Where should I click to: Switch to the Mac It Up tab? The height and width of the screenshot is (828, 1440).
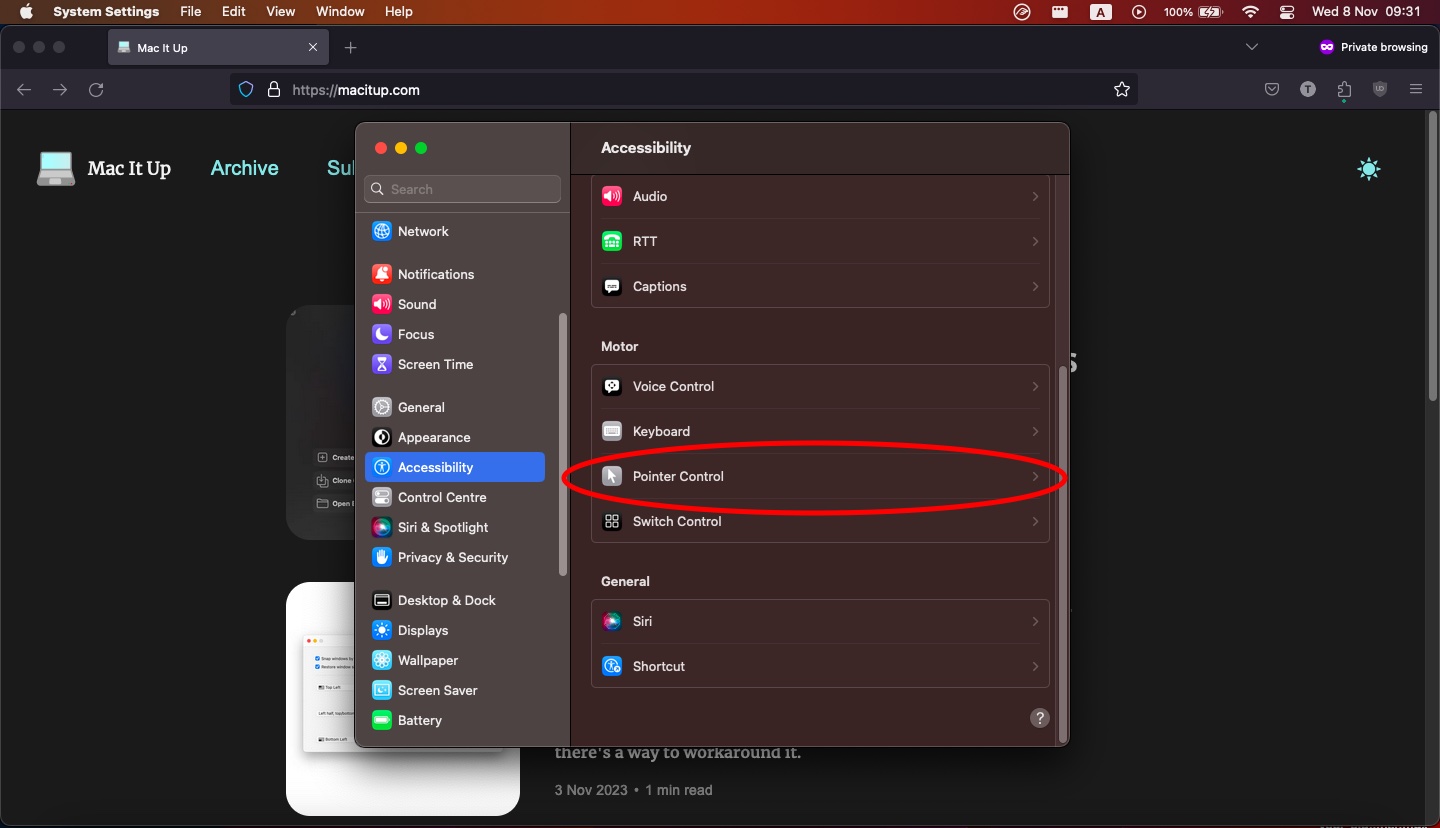pyautogui.click(x=210, y=48)
